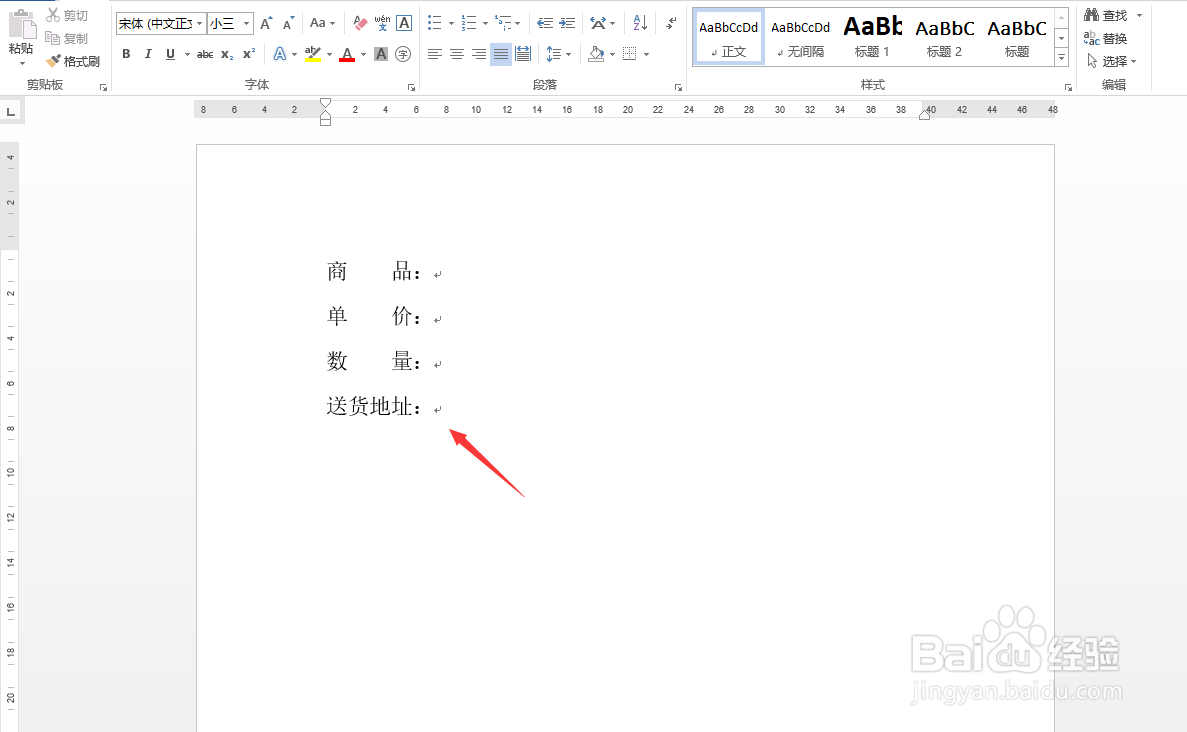Center align the text
Viewport: 1187px width, 732px height.
pyautogui.click(x=456, y=54)
